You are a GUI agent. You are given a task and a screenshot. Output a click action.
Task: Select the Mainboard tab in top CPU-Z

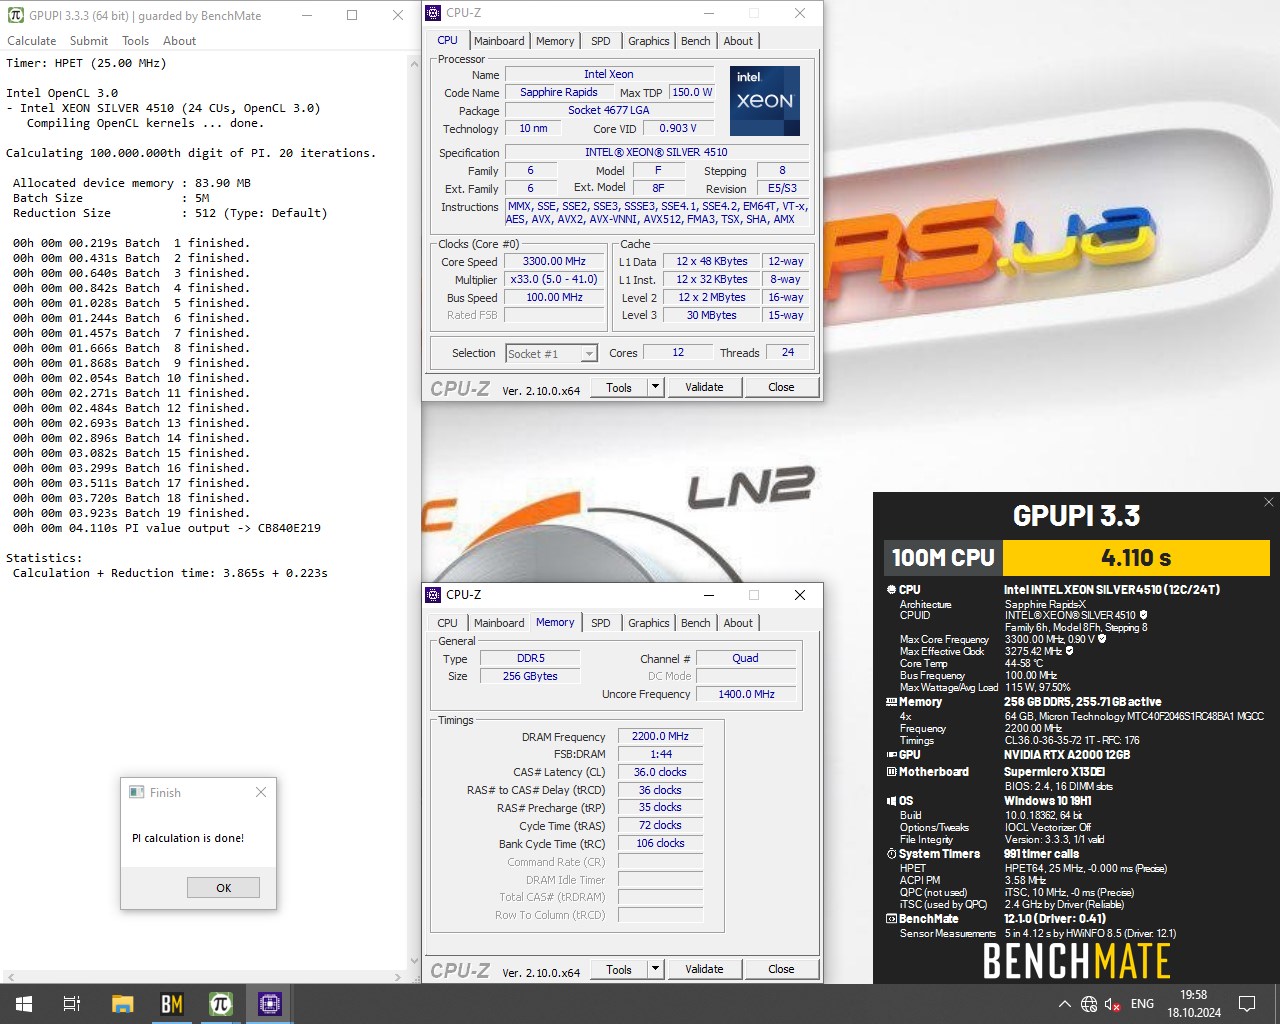[x=499, y=41]
